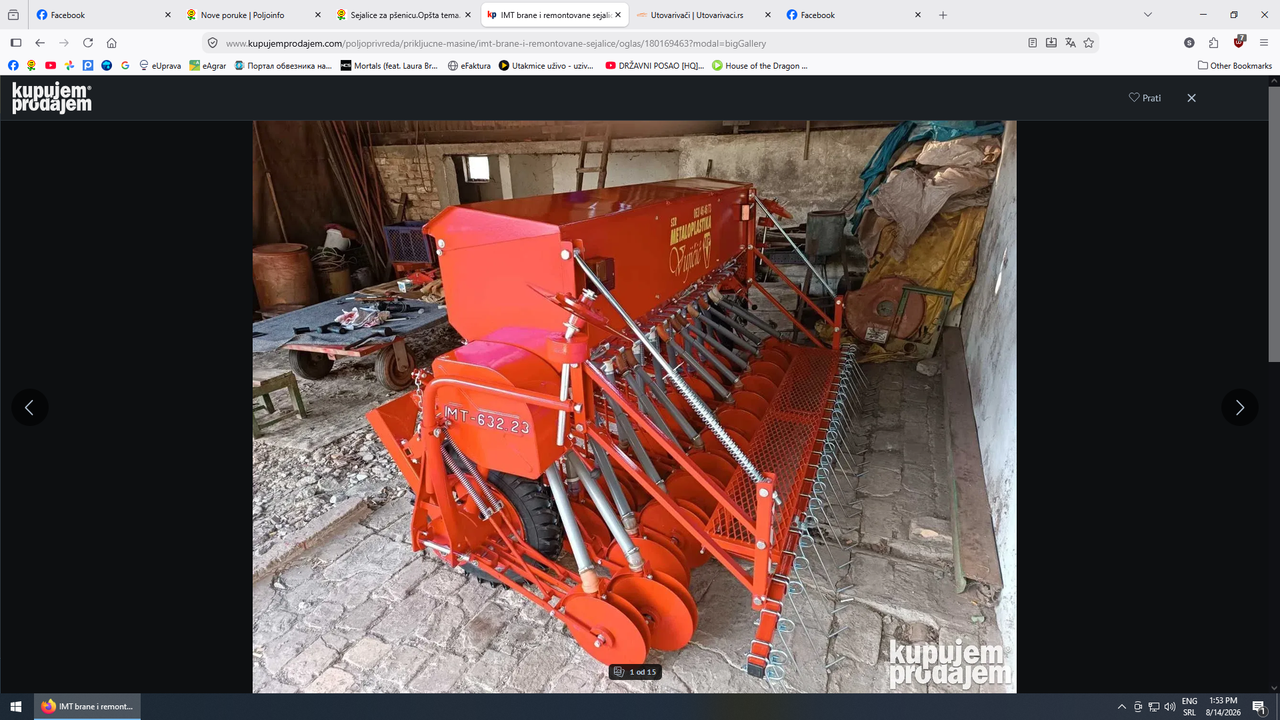Open the sunflower Poljoinfo bookmark icon

(x=32, y=65)
